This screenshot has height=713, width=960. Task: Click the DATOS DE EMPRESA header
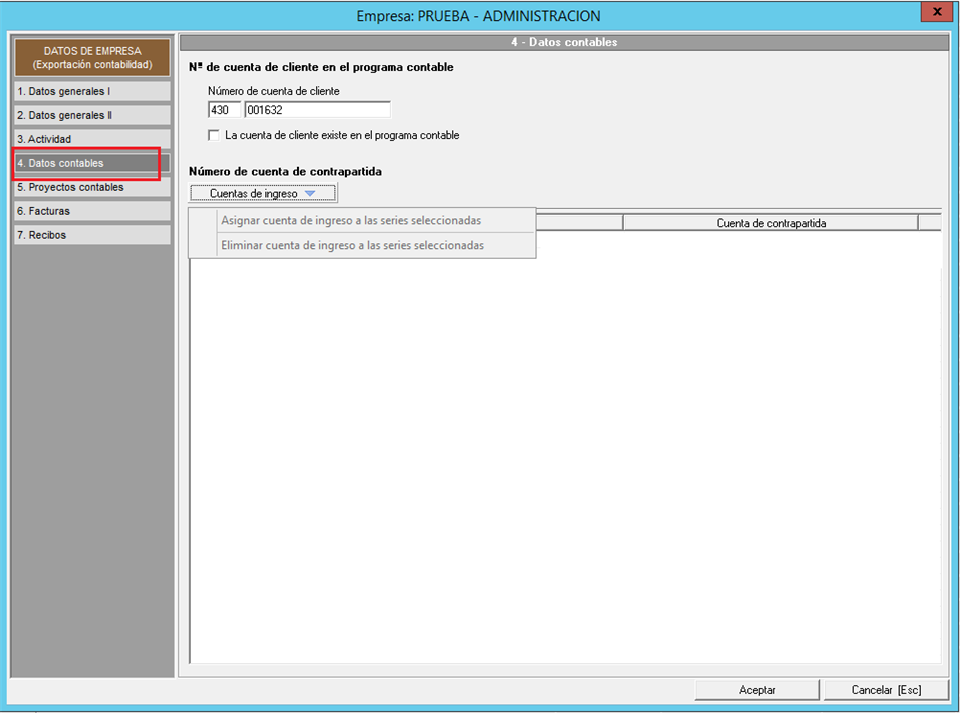click(x=92, y=58)
